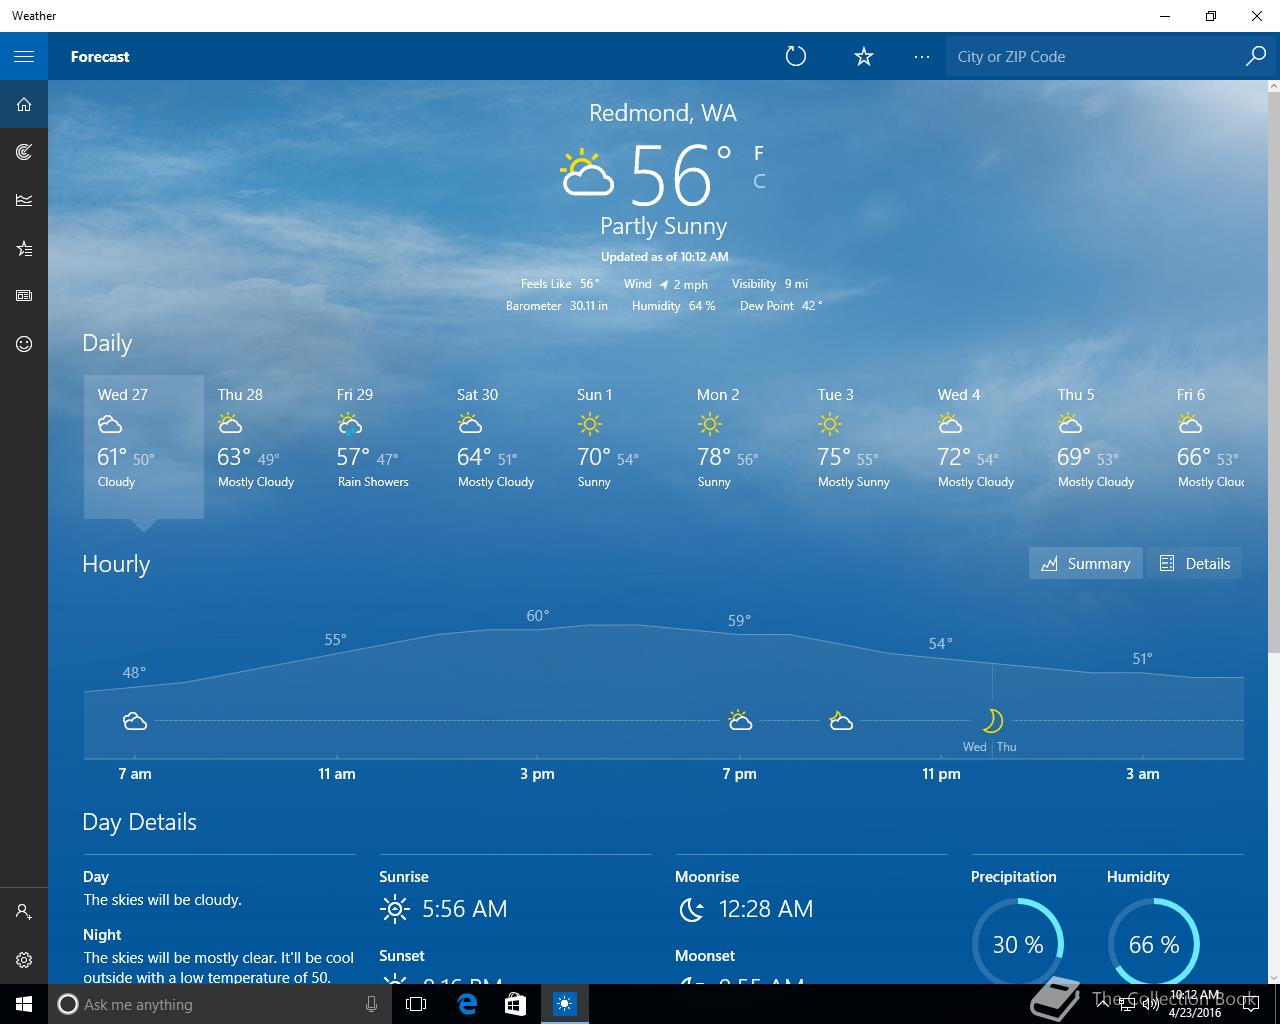Screen dimensions: 1280x1024
Task: Select the Mon 2 daily forecast
Action: (744, 446)
